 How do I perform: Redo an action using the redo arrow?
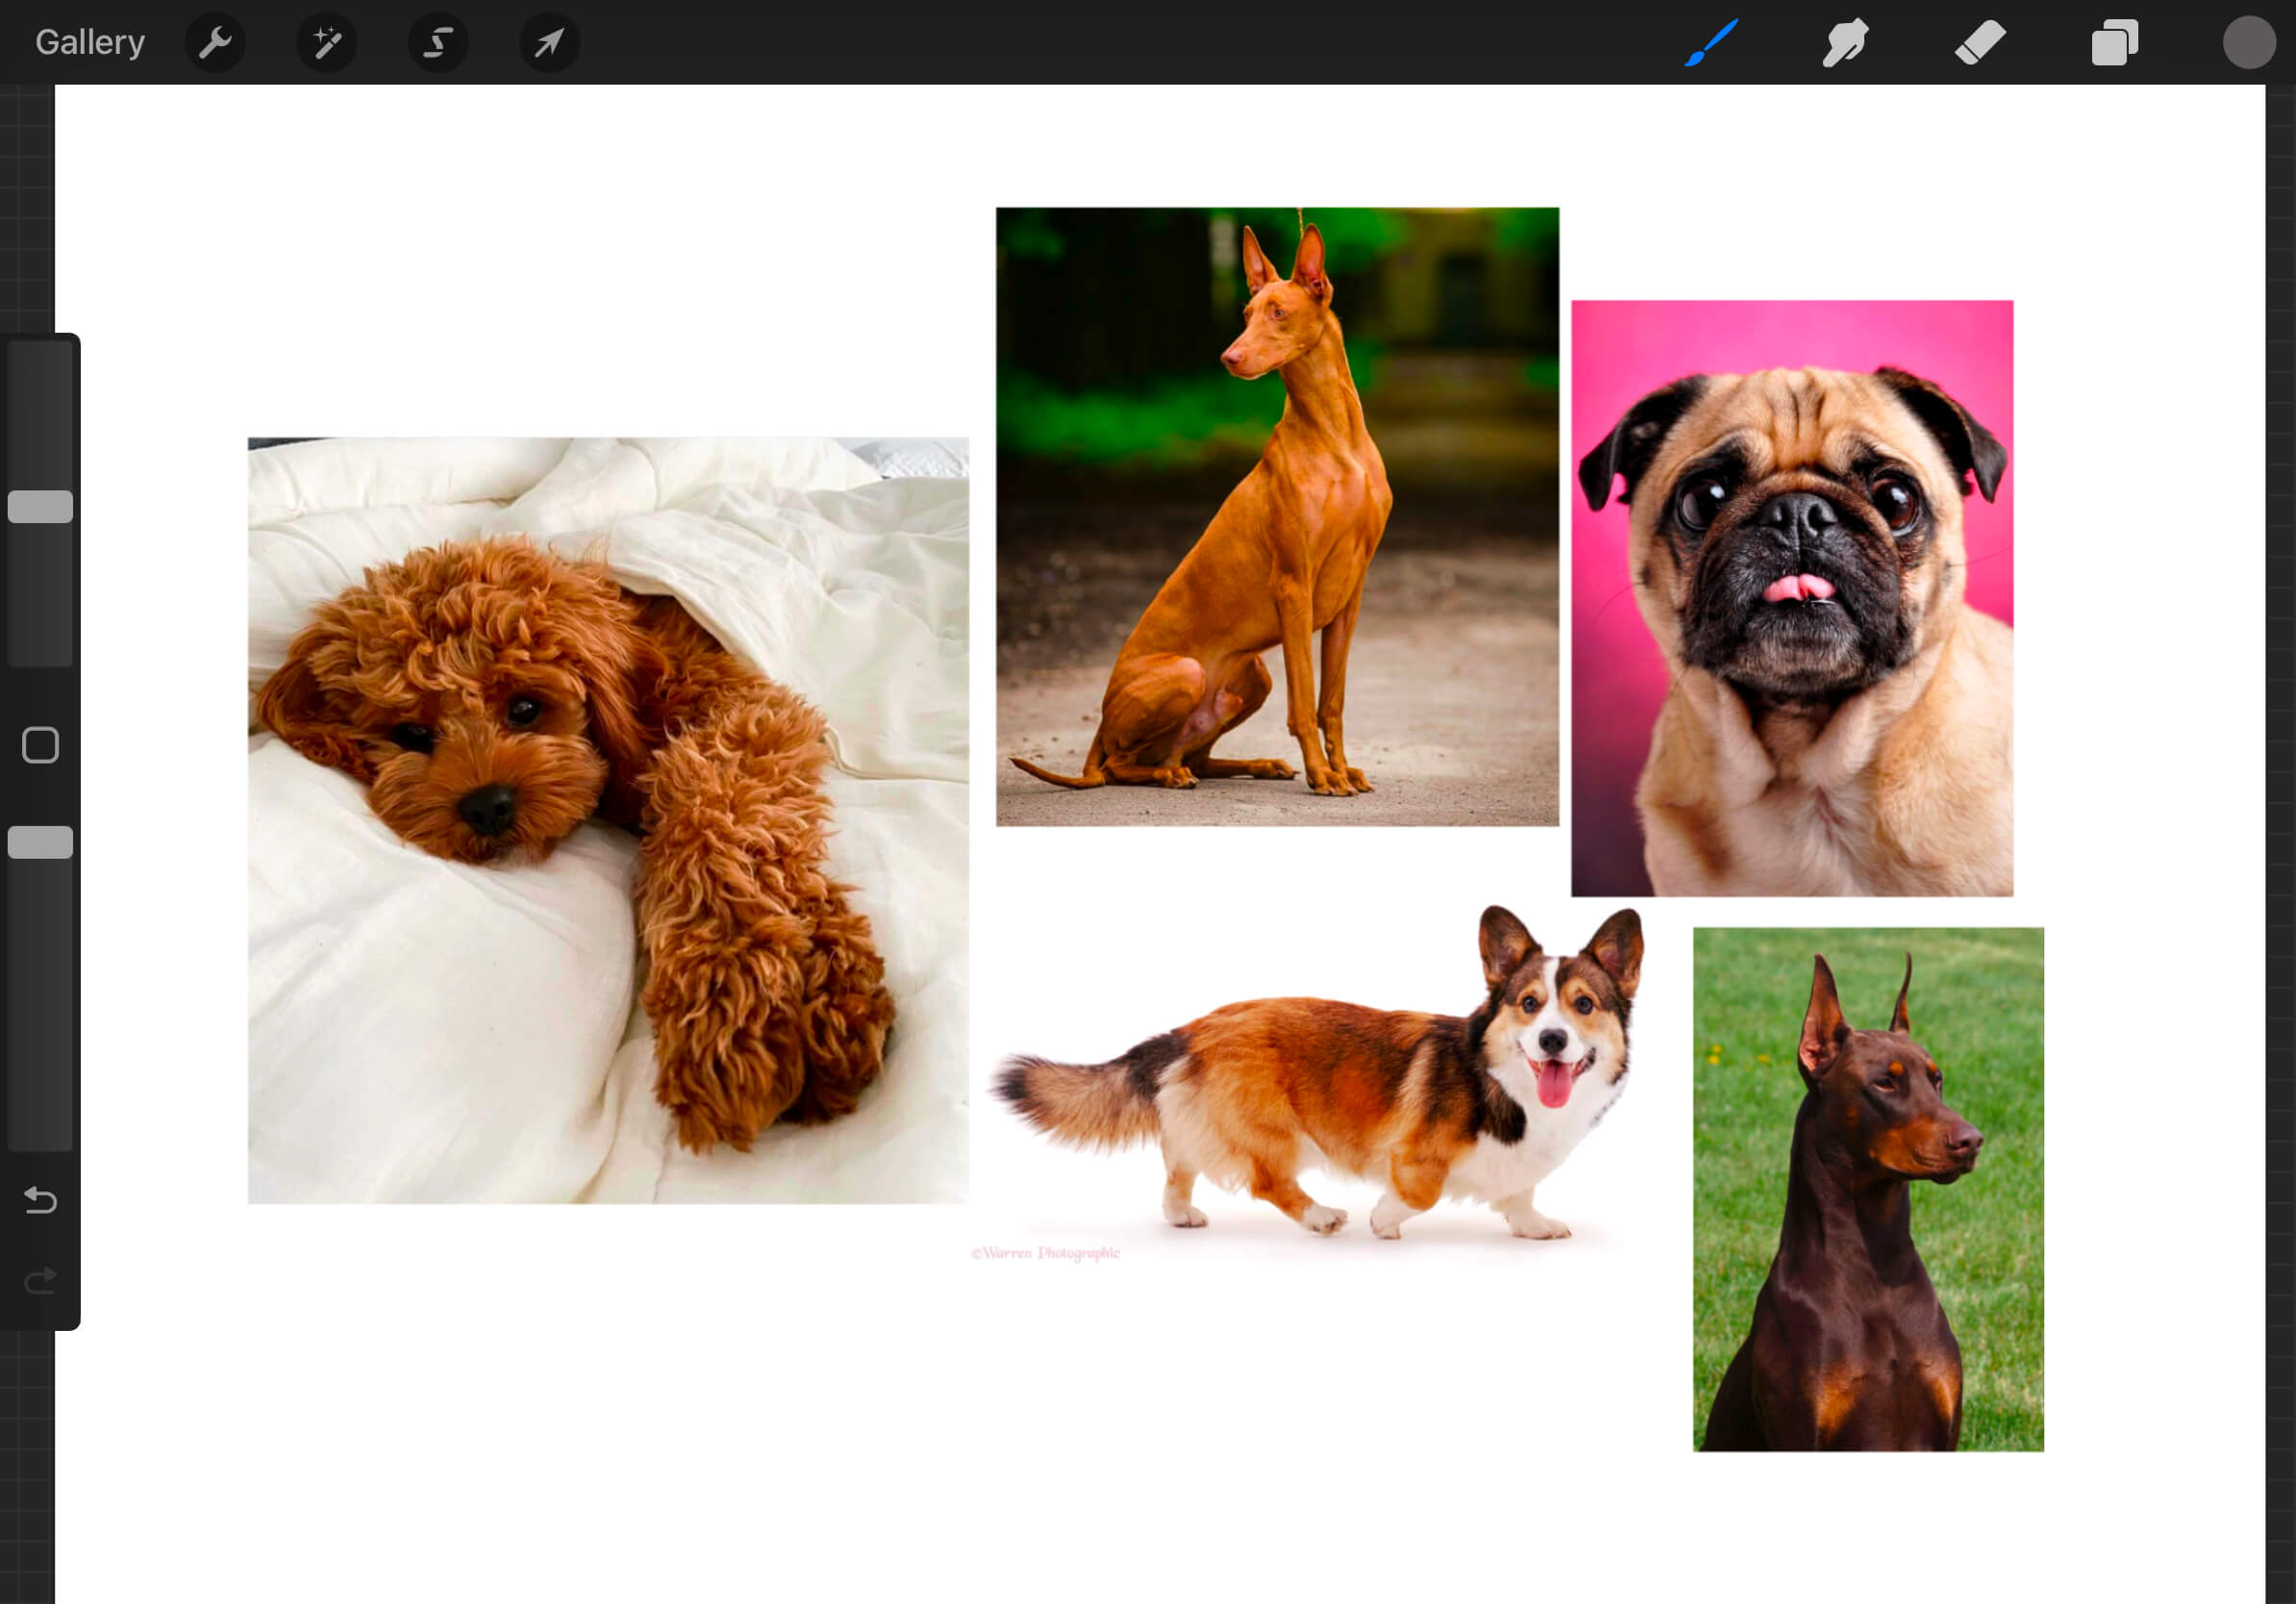tap(41, 1280)
